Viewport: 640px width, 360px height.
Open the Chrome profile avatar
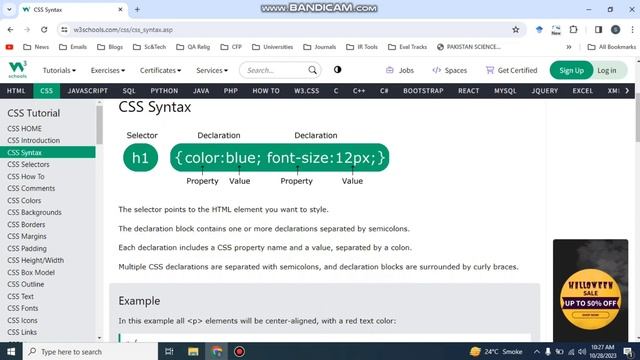[x=616, y=29]
